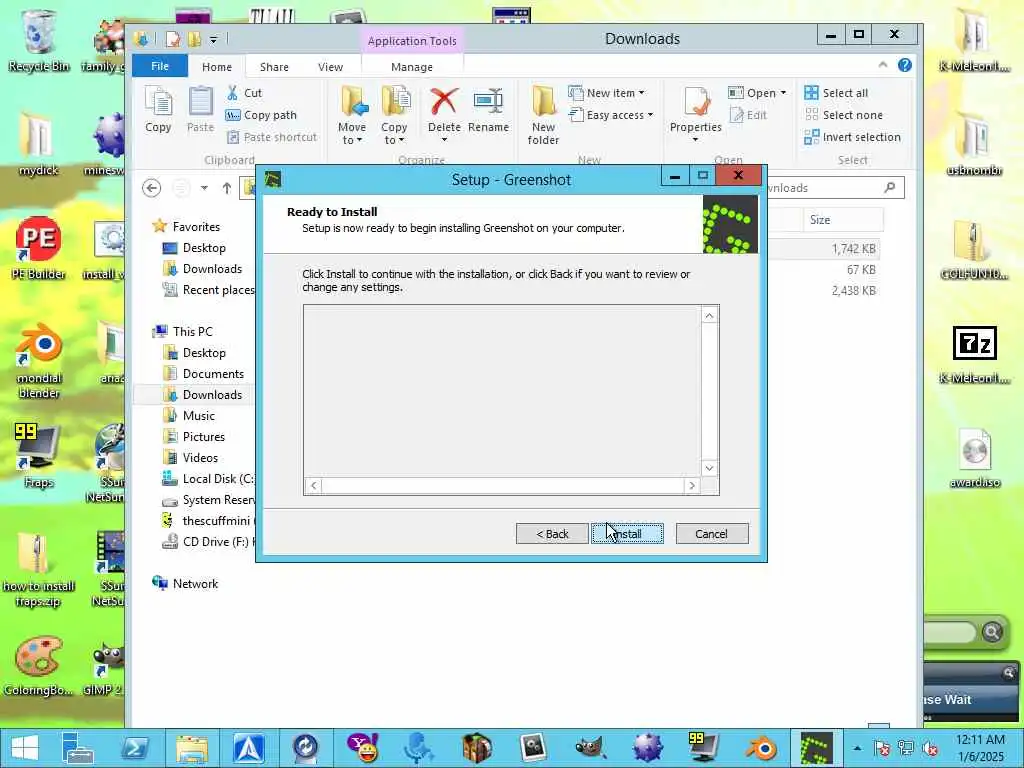
Task: Select Cut in the Clipboard group
Action: (244, 93)
